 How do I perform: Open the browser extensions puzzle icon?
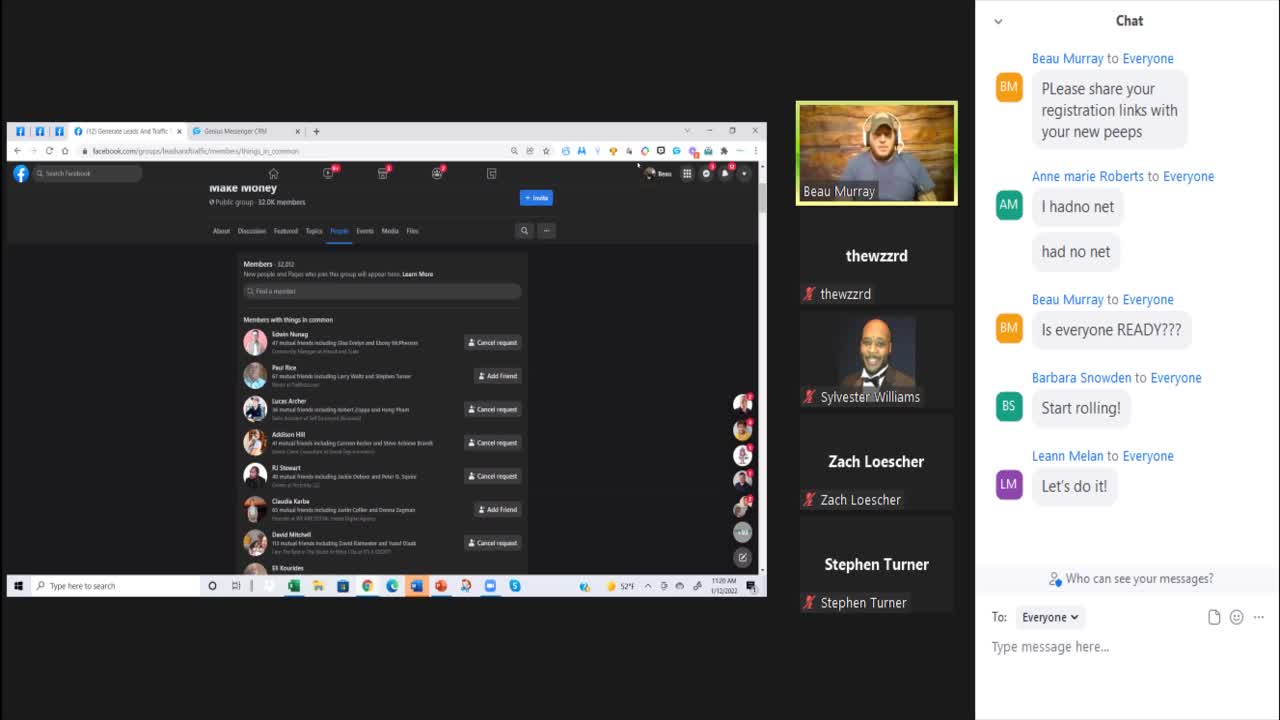point(724,151)
